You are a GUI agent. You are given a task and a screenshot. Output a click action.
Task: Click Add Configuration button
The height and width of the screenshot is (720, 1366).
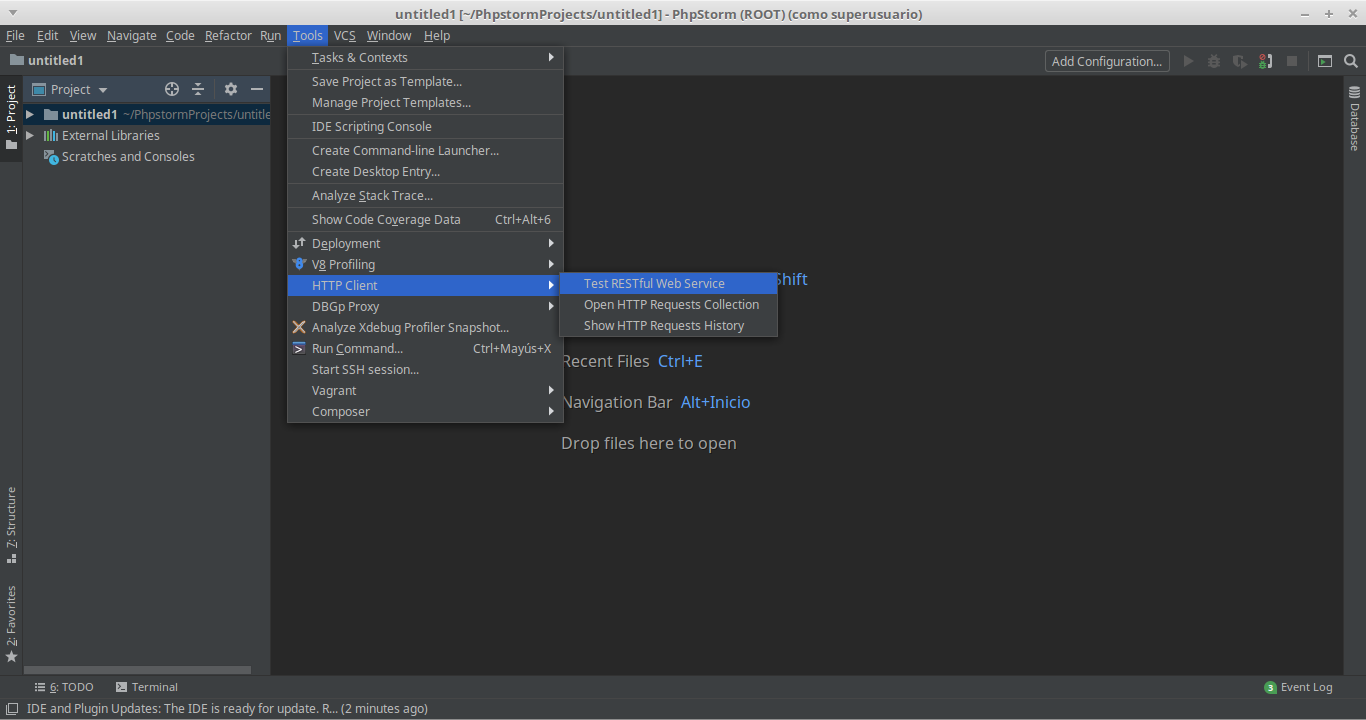pos(1106,61)
